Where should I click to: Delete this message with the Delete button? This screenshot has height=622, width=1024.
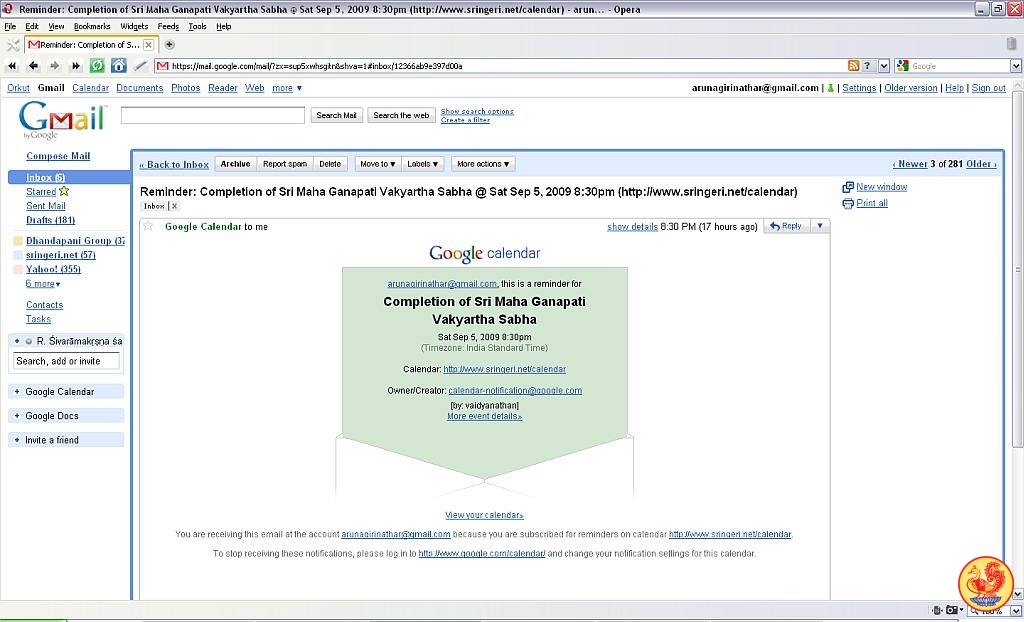coord(330,164)
